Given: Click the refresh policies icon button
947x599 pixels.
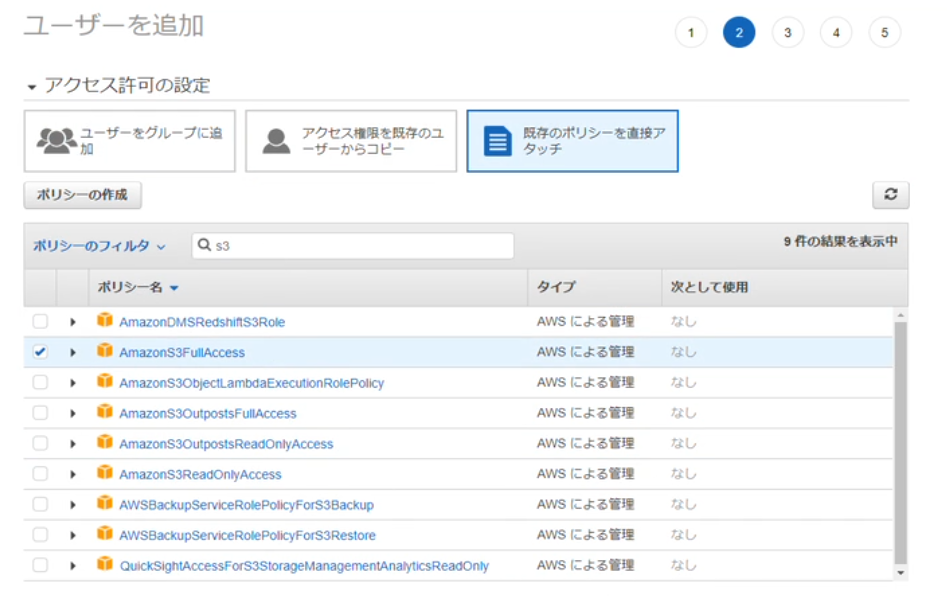Looking at the screenshot, I should tap(890, 194).
